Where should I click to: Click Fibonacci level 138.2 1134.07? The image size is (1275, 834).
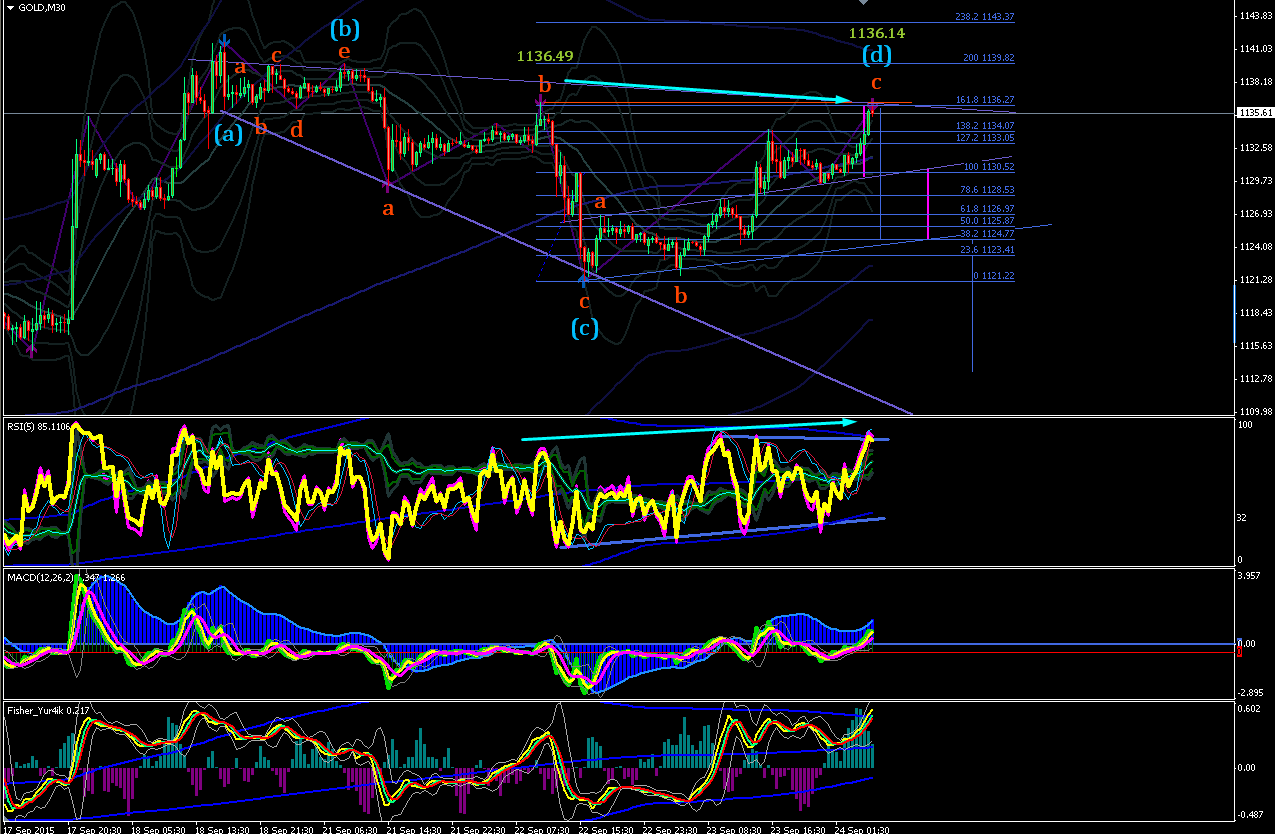click(x=985, y=125)
